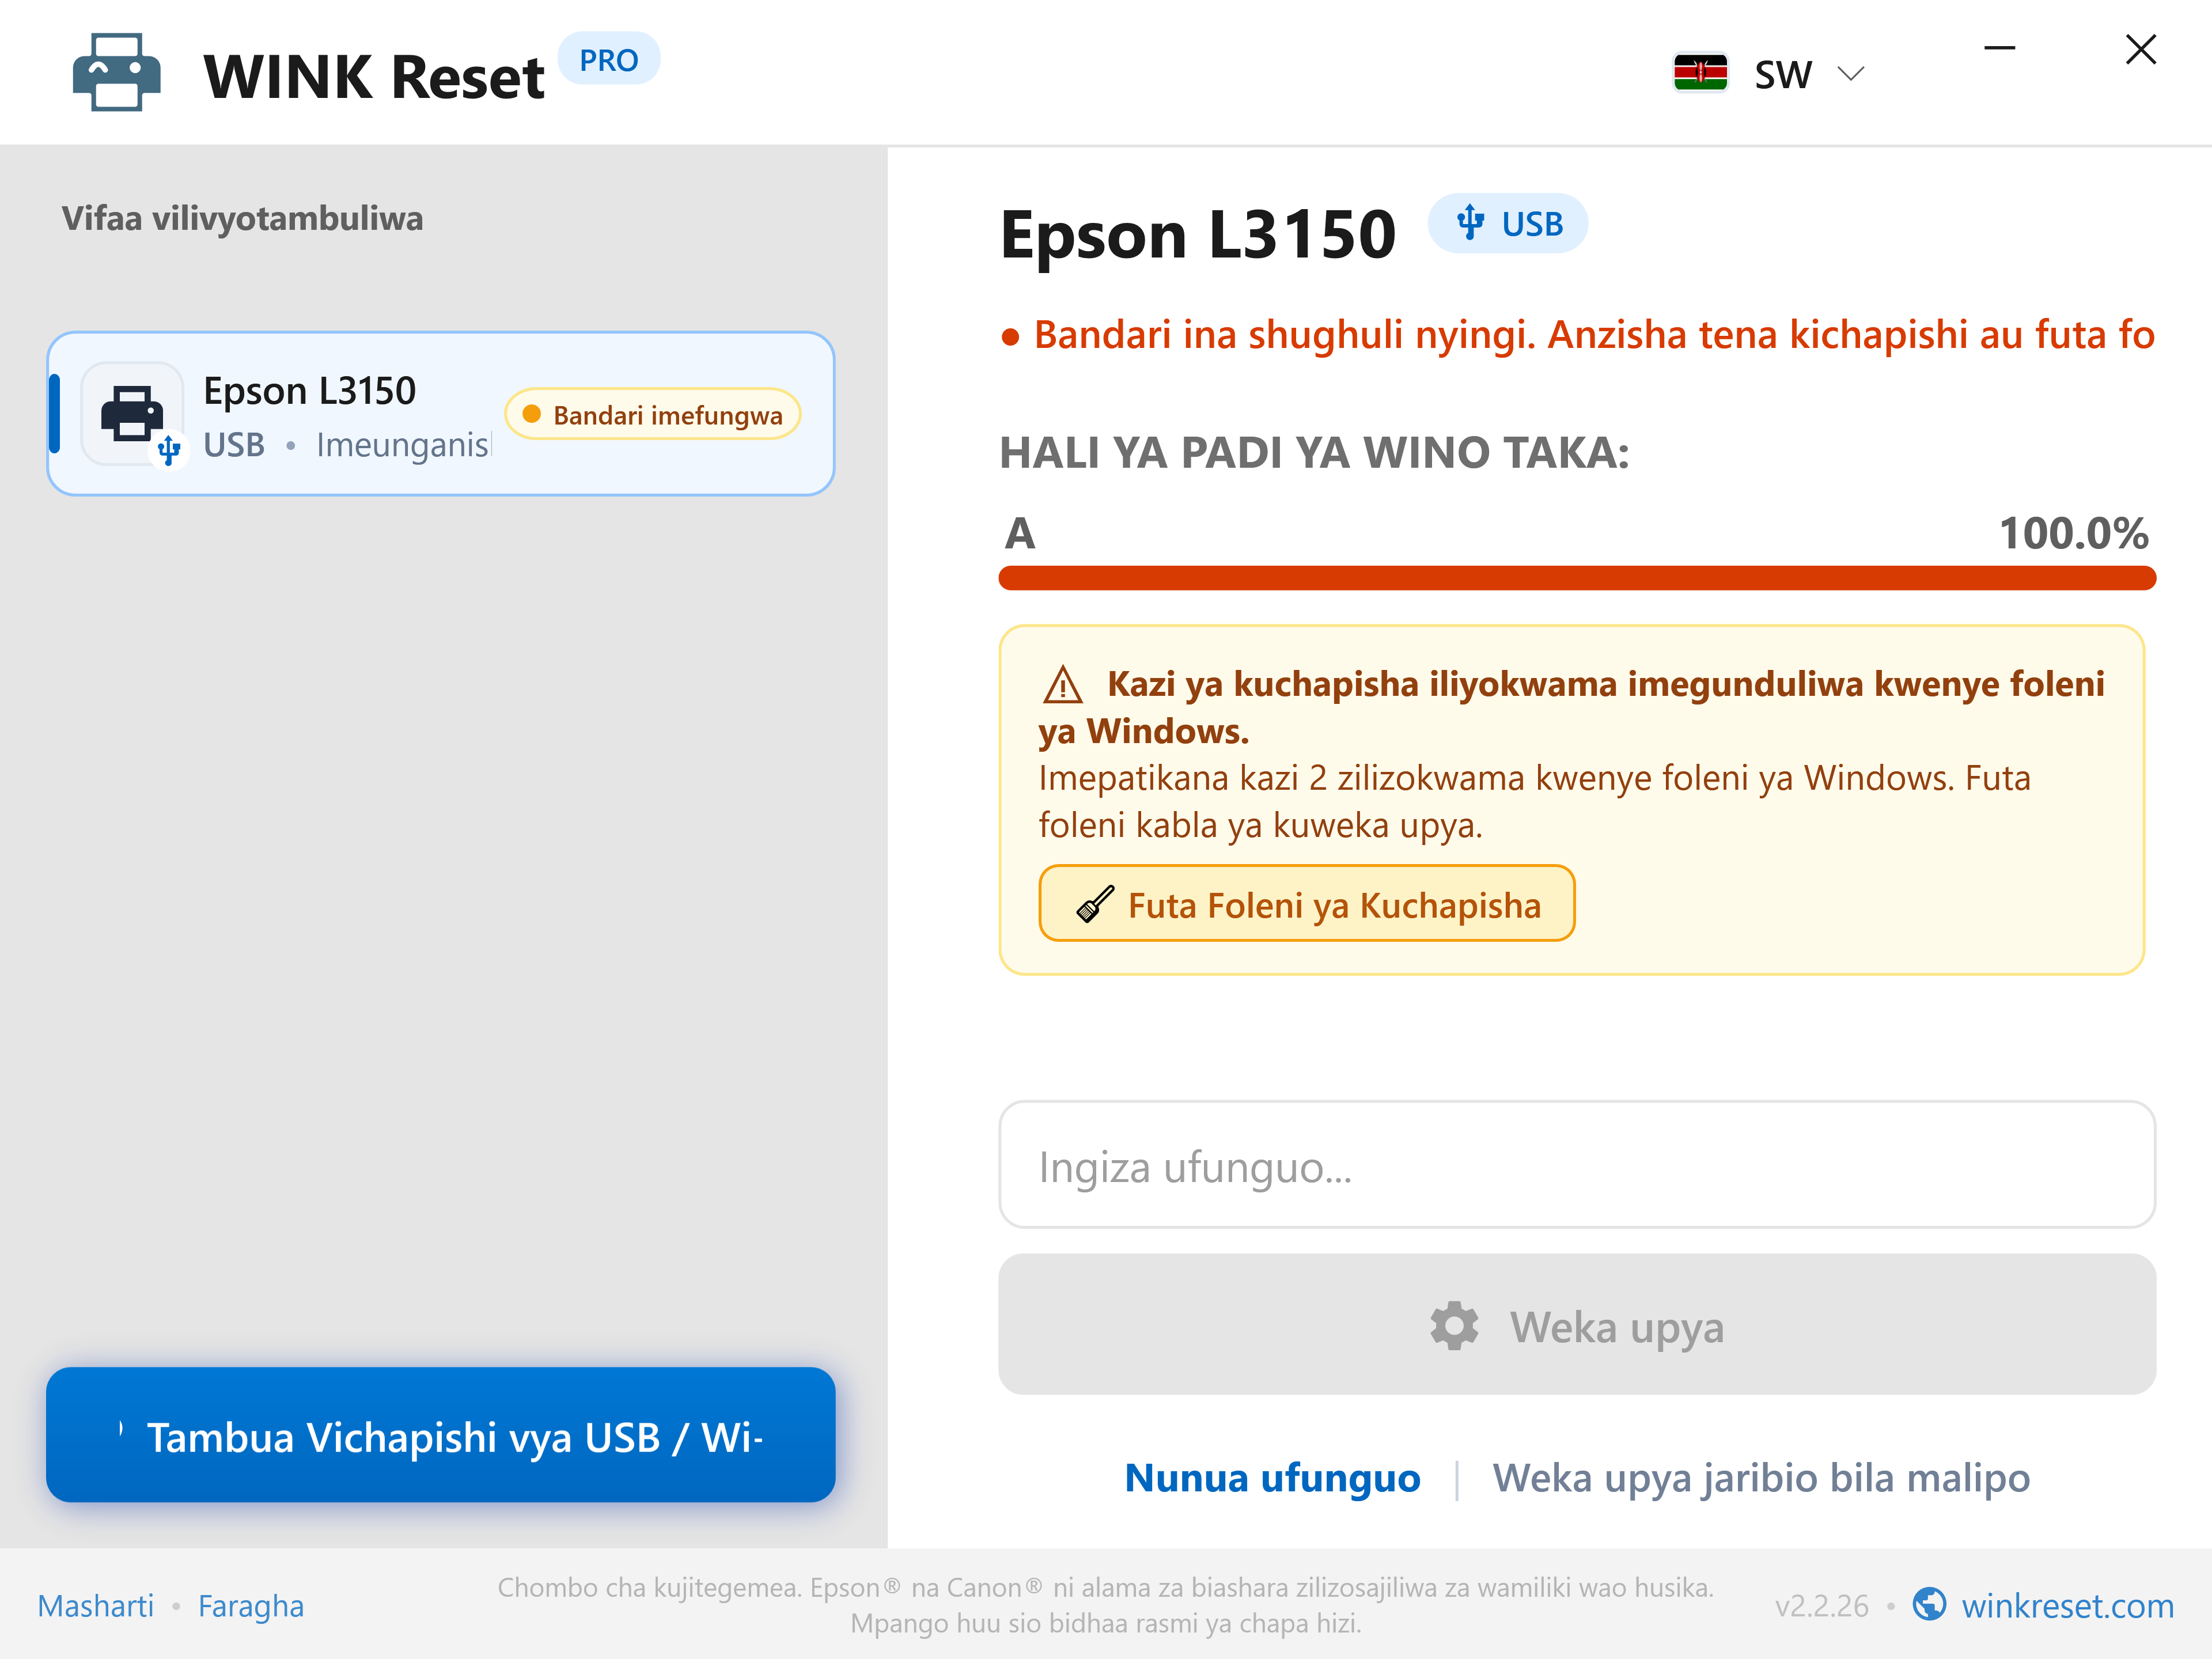Click the warning triangle icon in yellow notice
Image resolution: width=2212 pixels, height=1659 pixels.
pyautogui.click(x=1062, y=685)
